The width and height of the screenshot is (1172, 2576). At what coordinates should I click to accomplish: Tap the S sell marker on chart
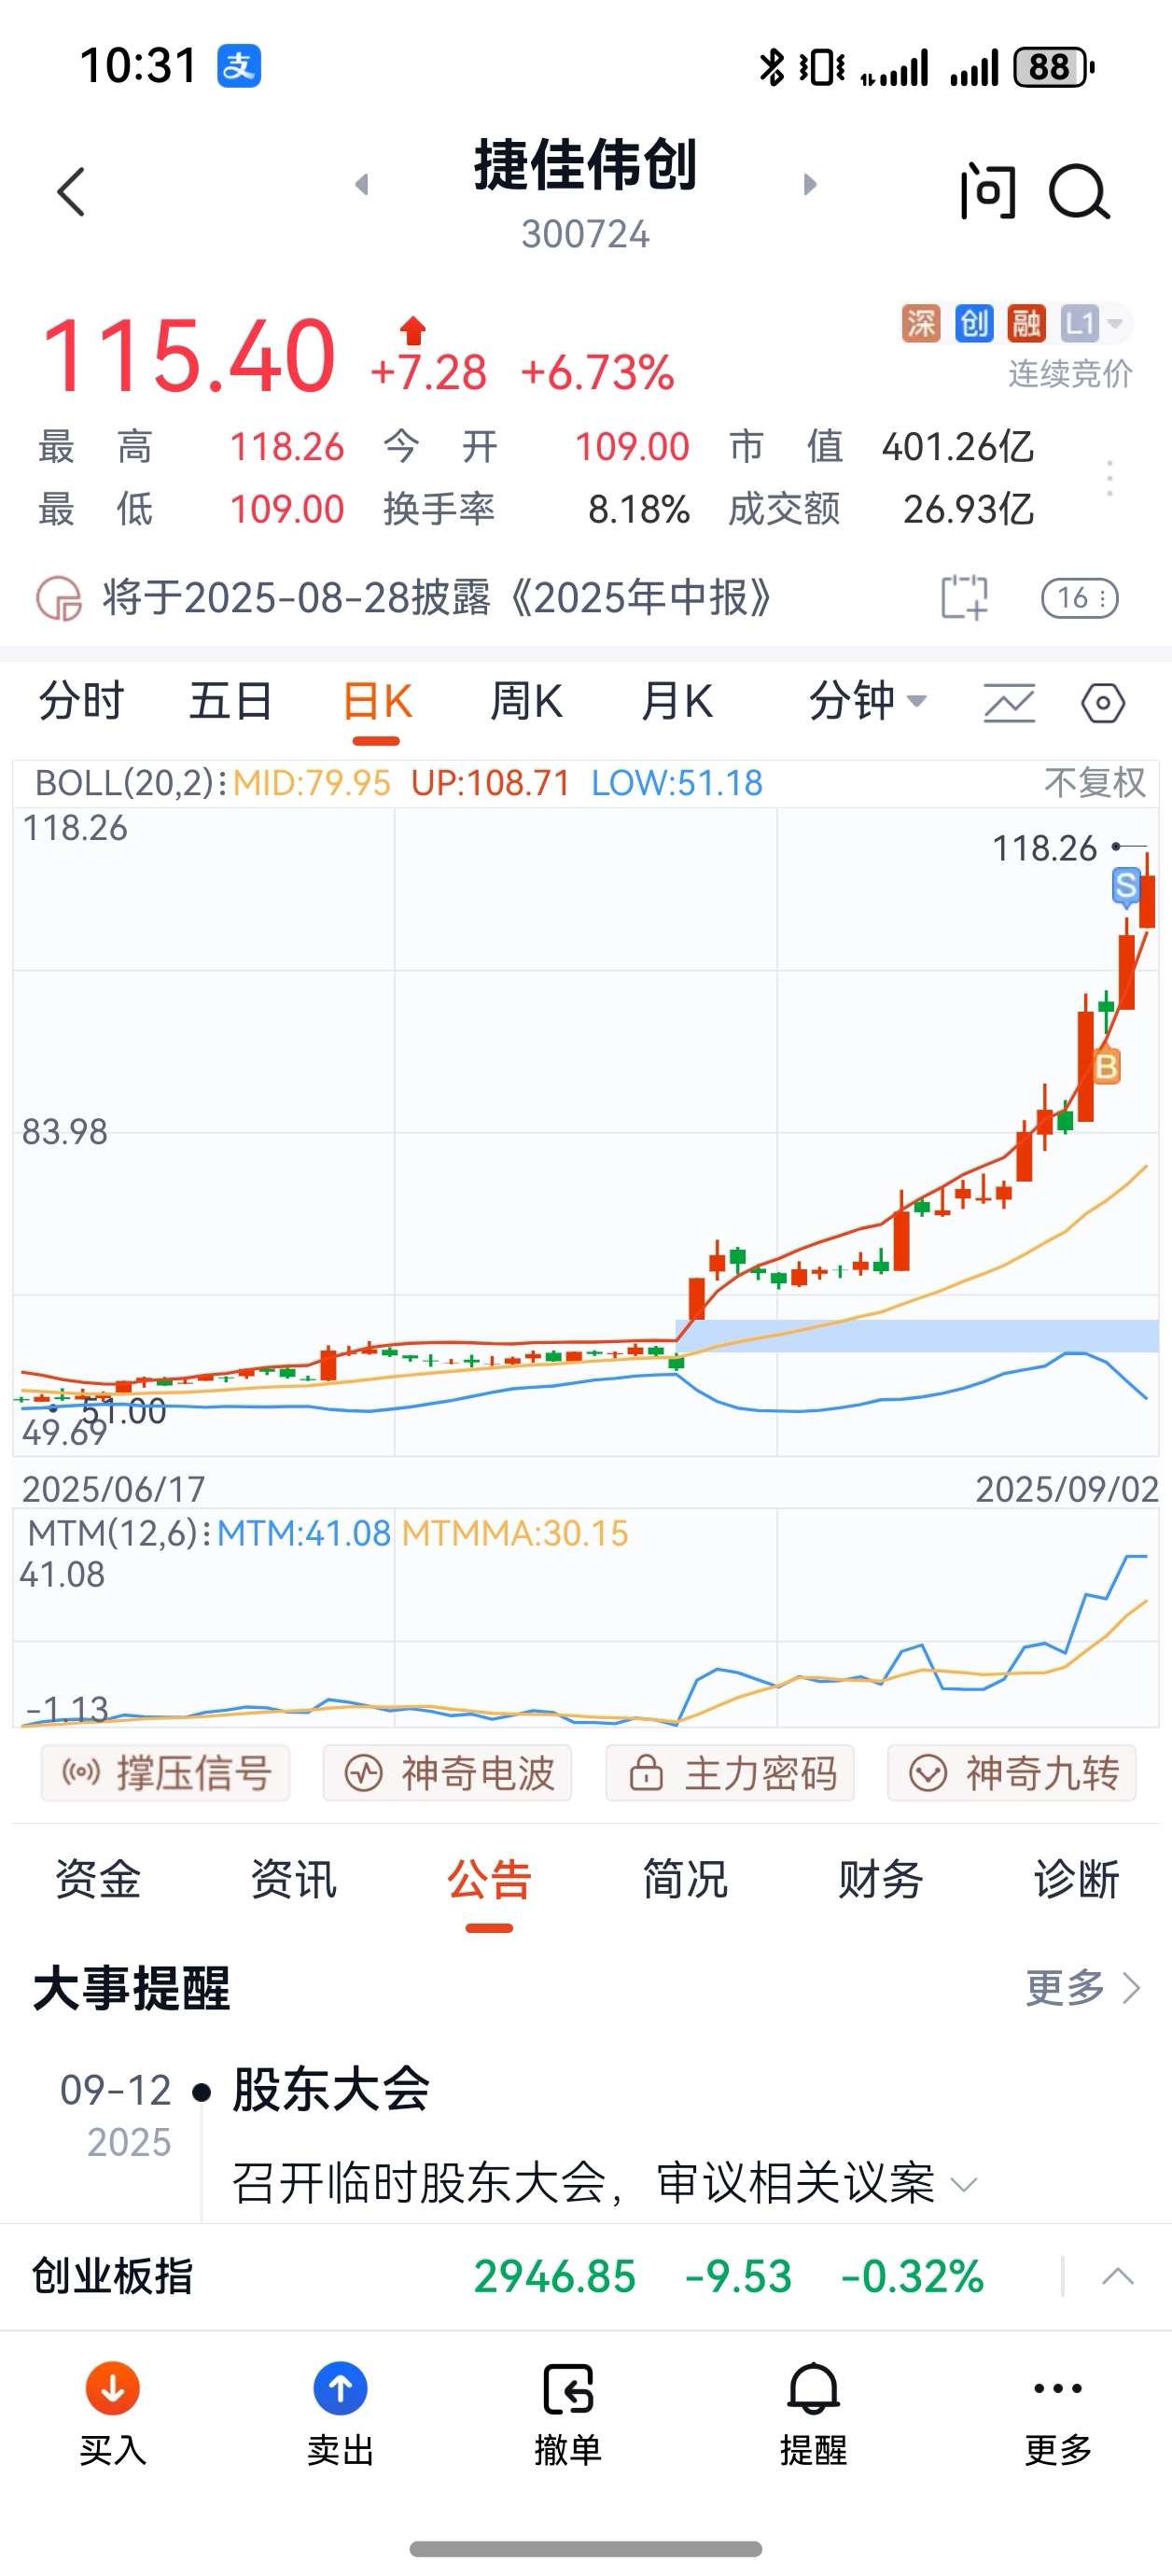1126,886
